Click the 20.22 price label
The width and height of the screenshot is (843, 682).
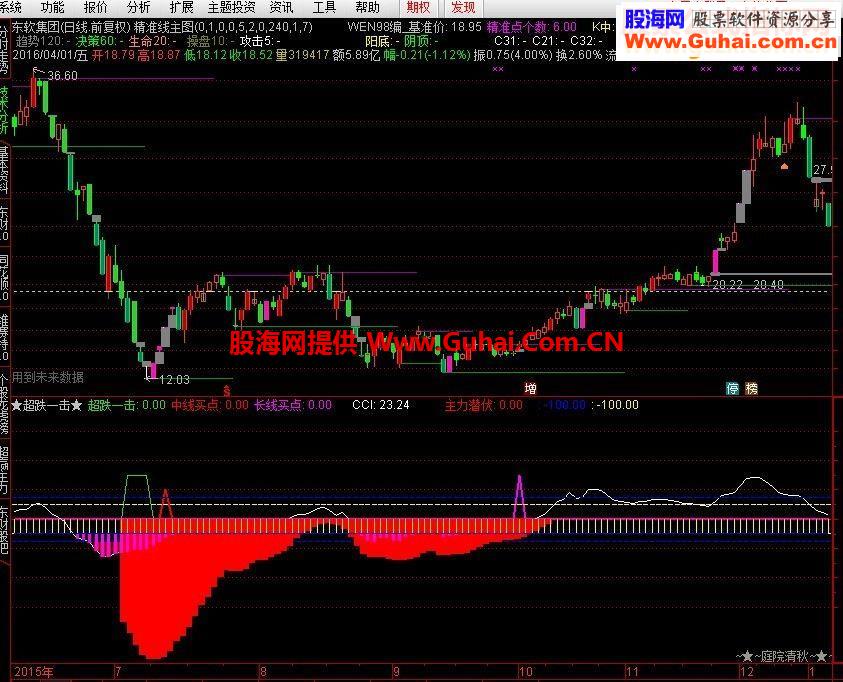pyautogui.click(x=727, y=284)
